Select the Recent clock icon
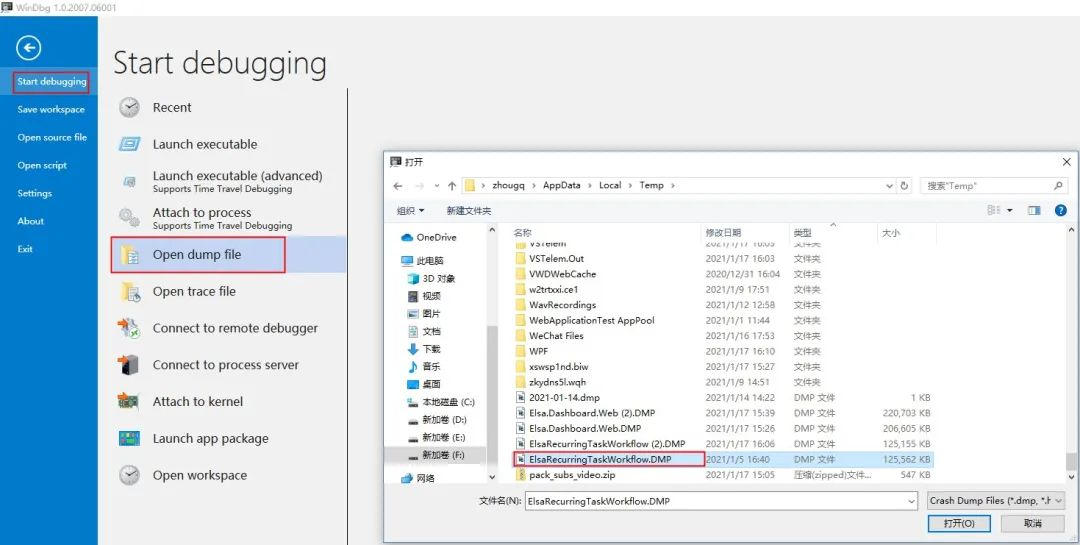Image resolution: width=1080 pixels, height=545 pixels. [x=129, y=107]
